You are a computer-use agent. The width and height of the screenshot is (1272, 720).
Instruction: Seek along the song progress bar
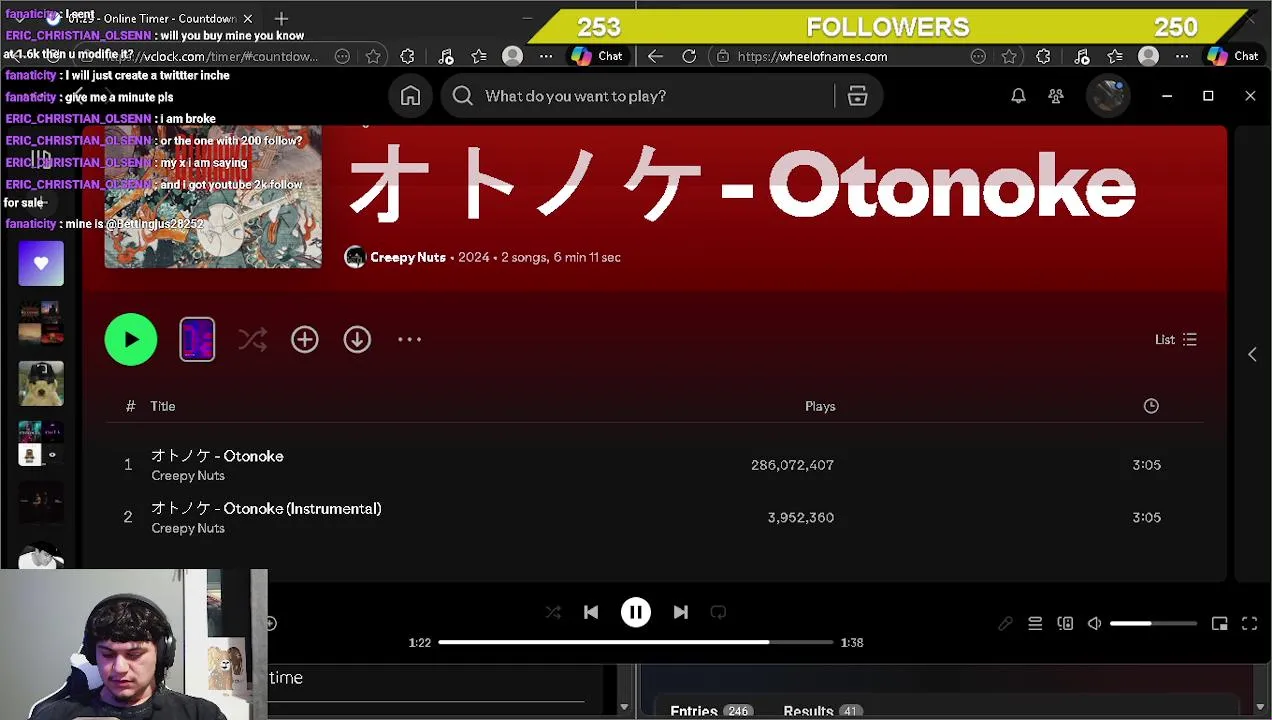(635, 642)
